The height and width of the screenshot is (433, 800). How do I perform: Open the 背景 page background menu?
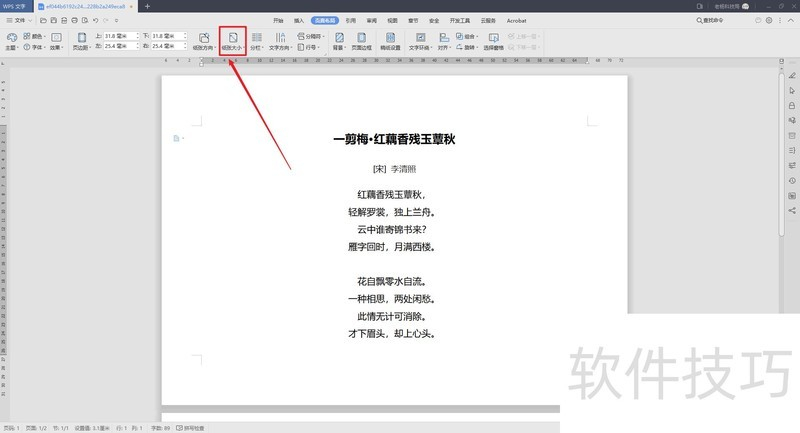coord(339,41)
